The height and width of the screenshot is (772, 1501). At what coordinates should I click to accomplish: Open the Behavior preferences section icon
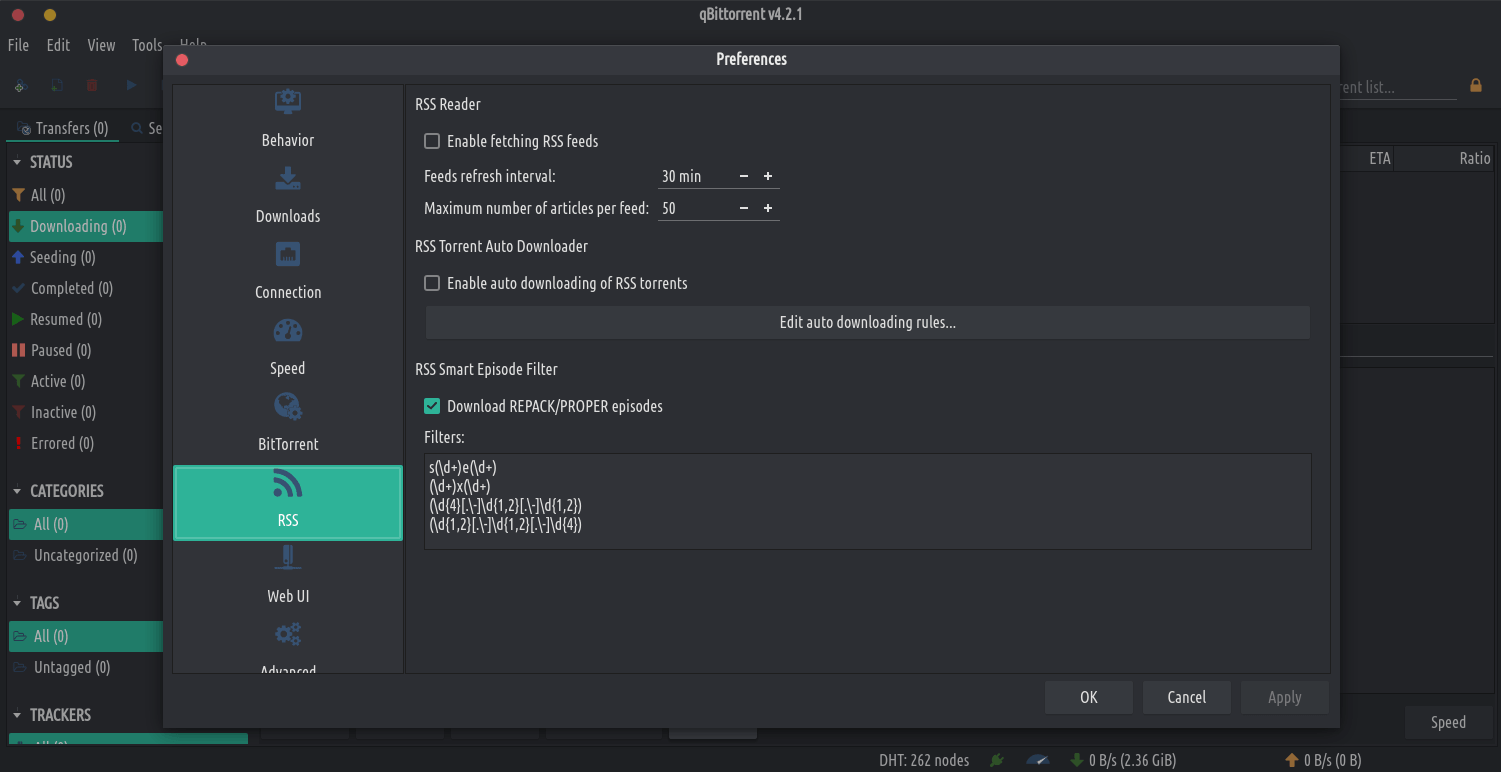[288, 103]
